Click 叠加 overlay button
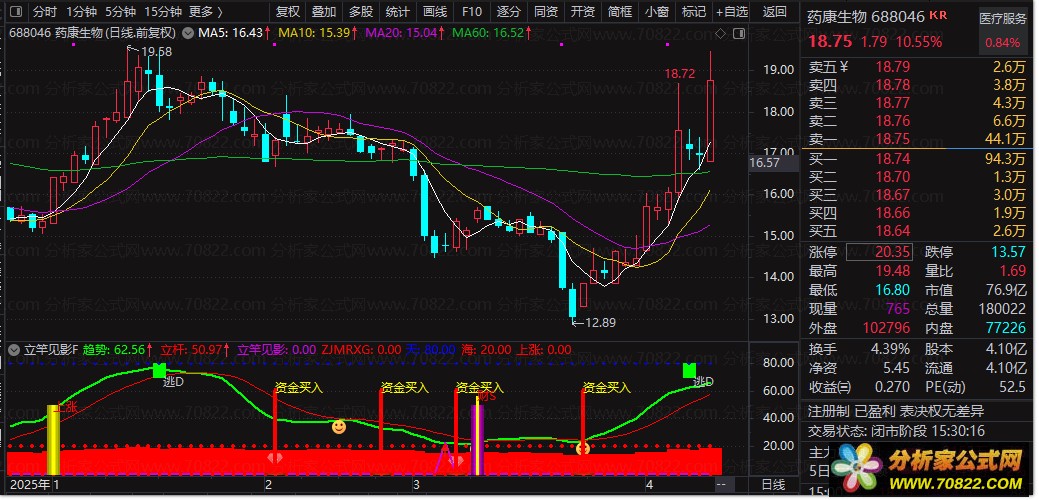This screenshot has width=1039, height=500. point(324,12)
